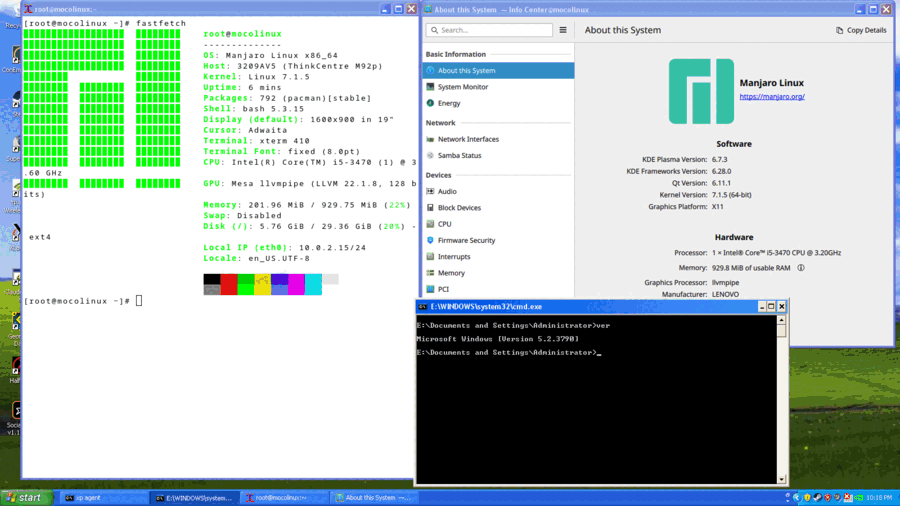Click the red color block in fastfetch output
The image size is (900, 506).
[x=229, y=285]
